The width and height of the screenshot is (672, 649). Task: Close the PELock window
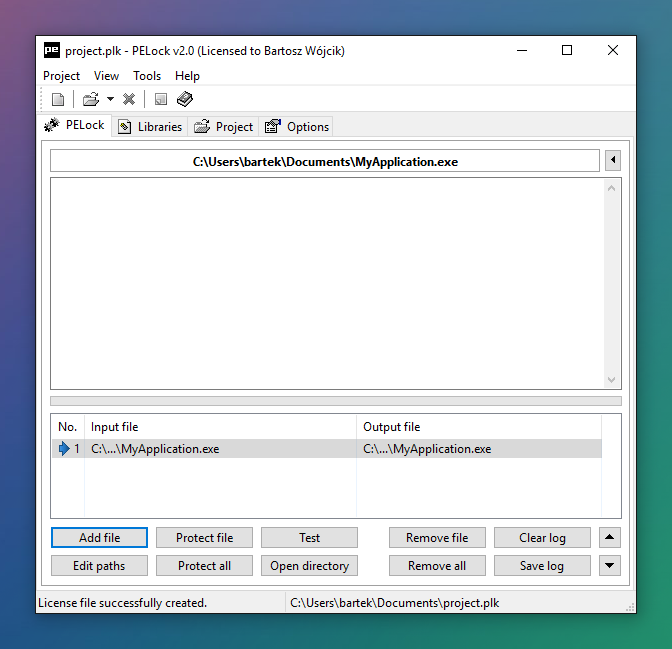[x=613, y=50]
